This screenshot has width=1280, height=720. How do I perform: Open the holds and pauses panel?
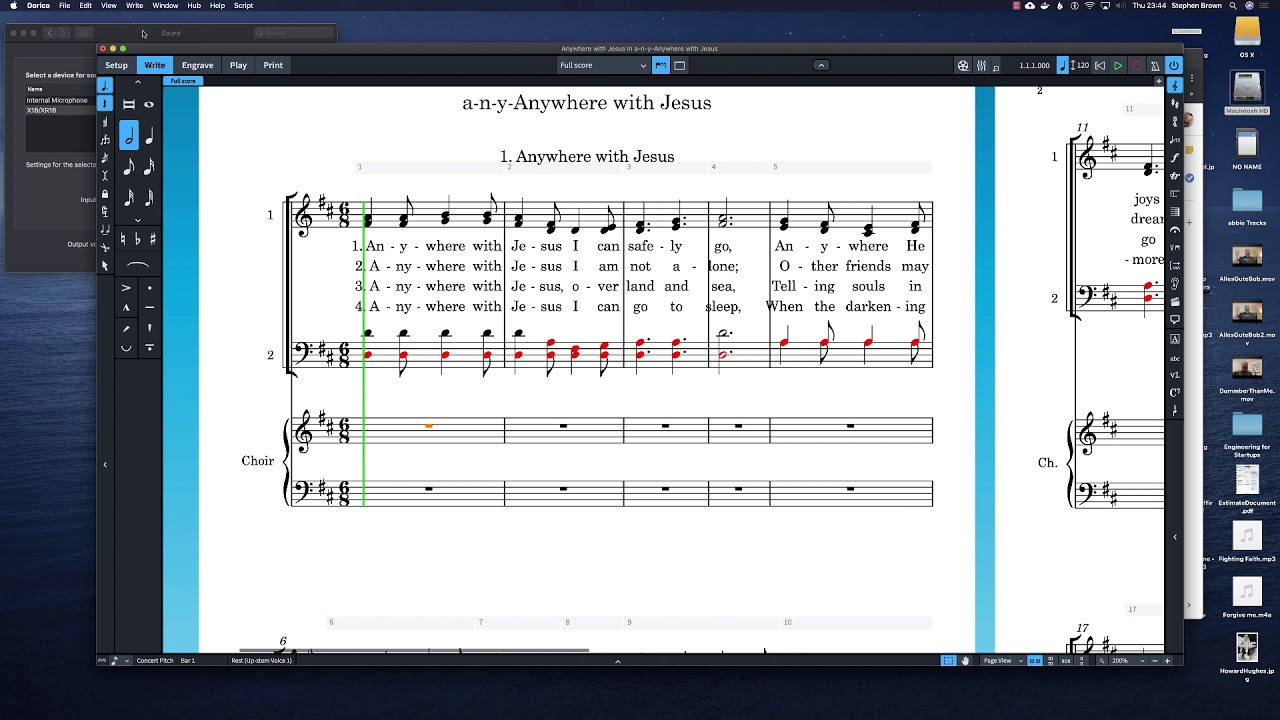point(1175,230)
